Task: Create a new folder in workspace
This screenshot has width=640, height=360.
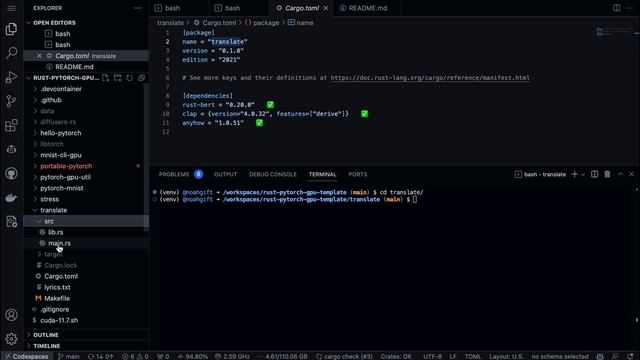Action: [118, 78]
